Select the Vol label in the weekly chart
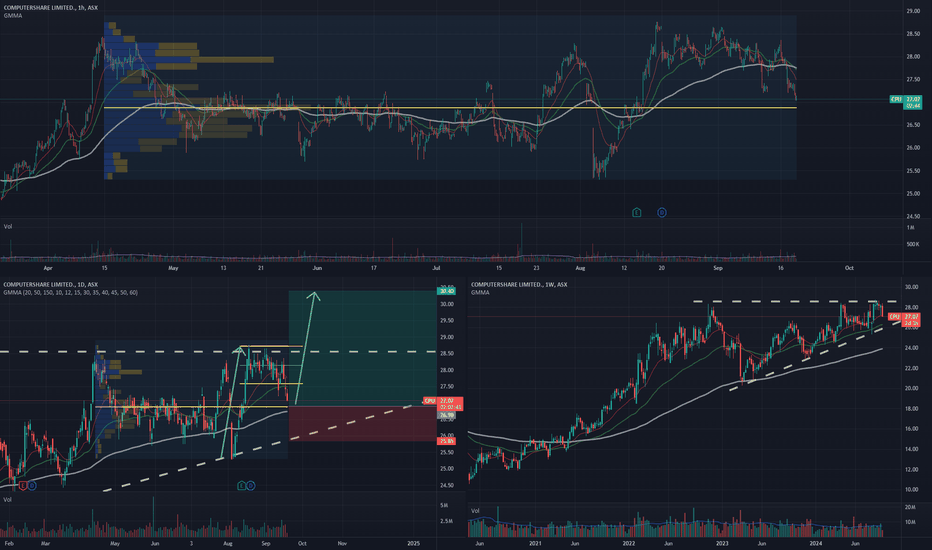This screenshot has height=550, width=932. [475, 511]
